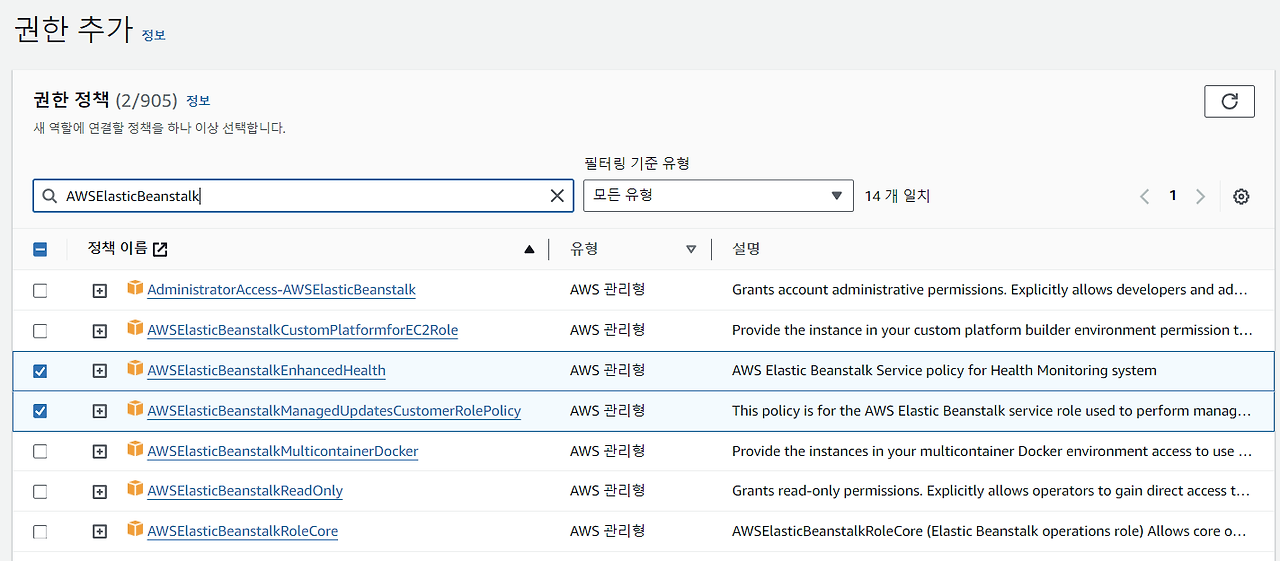Click description starting 'AWSElasticBeanstalkRoleCore (Elastic Beanstalk operations role)'
Screen dimensions: 1280x561
coord(991,531)
